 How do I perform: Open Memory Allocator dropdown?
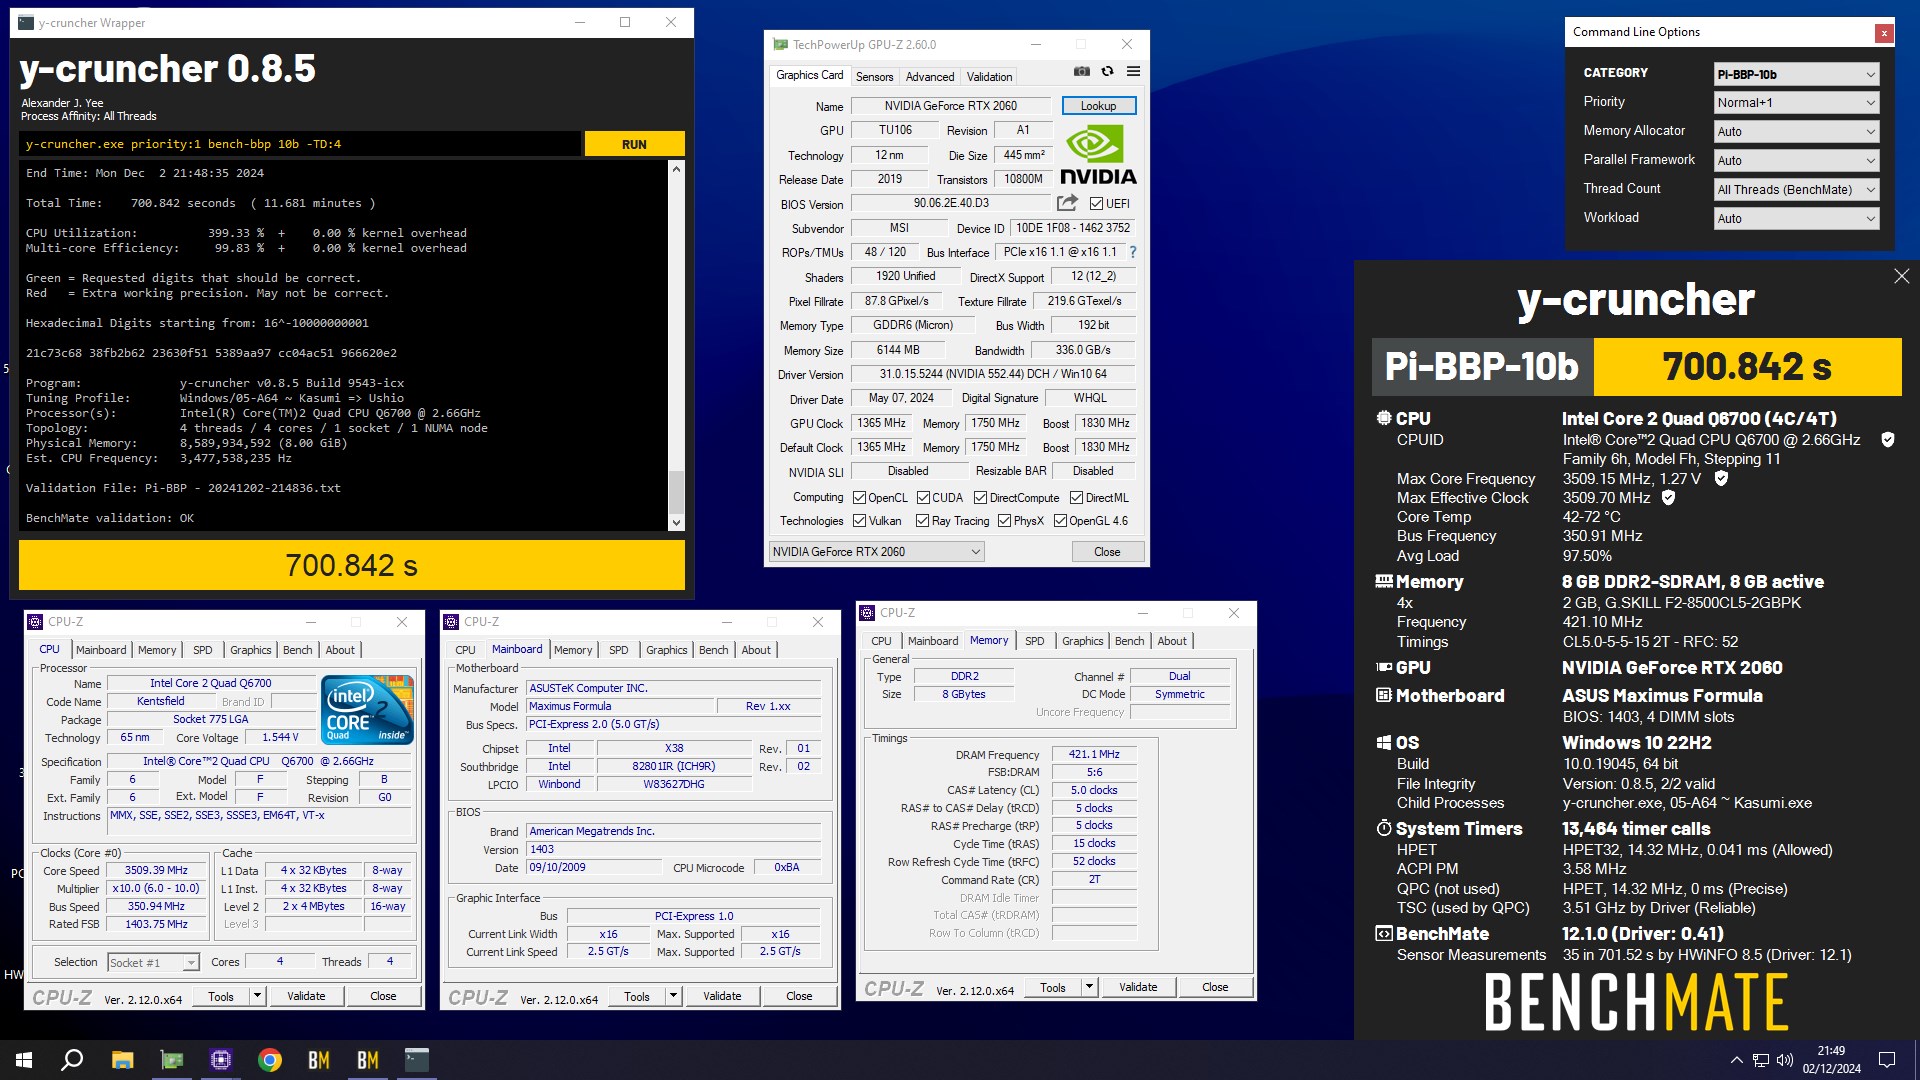(x=1796, y=132)
